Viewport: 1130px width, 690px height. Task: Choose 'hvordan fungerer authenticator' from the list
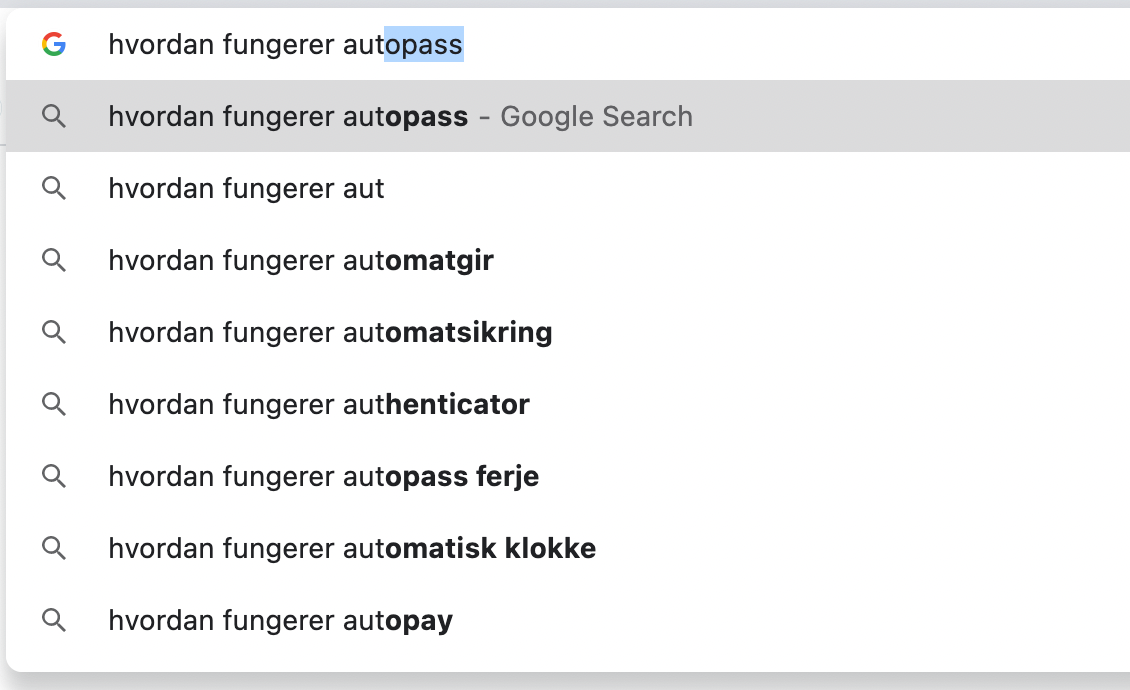pos(319,404)
